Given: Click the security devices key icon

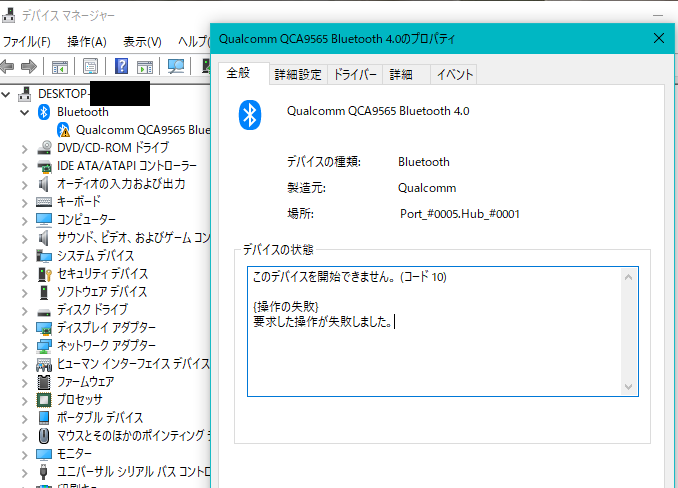Looking at the screenshot, I should pos(45,274).
